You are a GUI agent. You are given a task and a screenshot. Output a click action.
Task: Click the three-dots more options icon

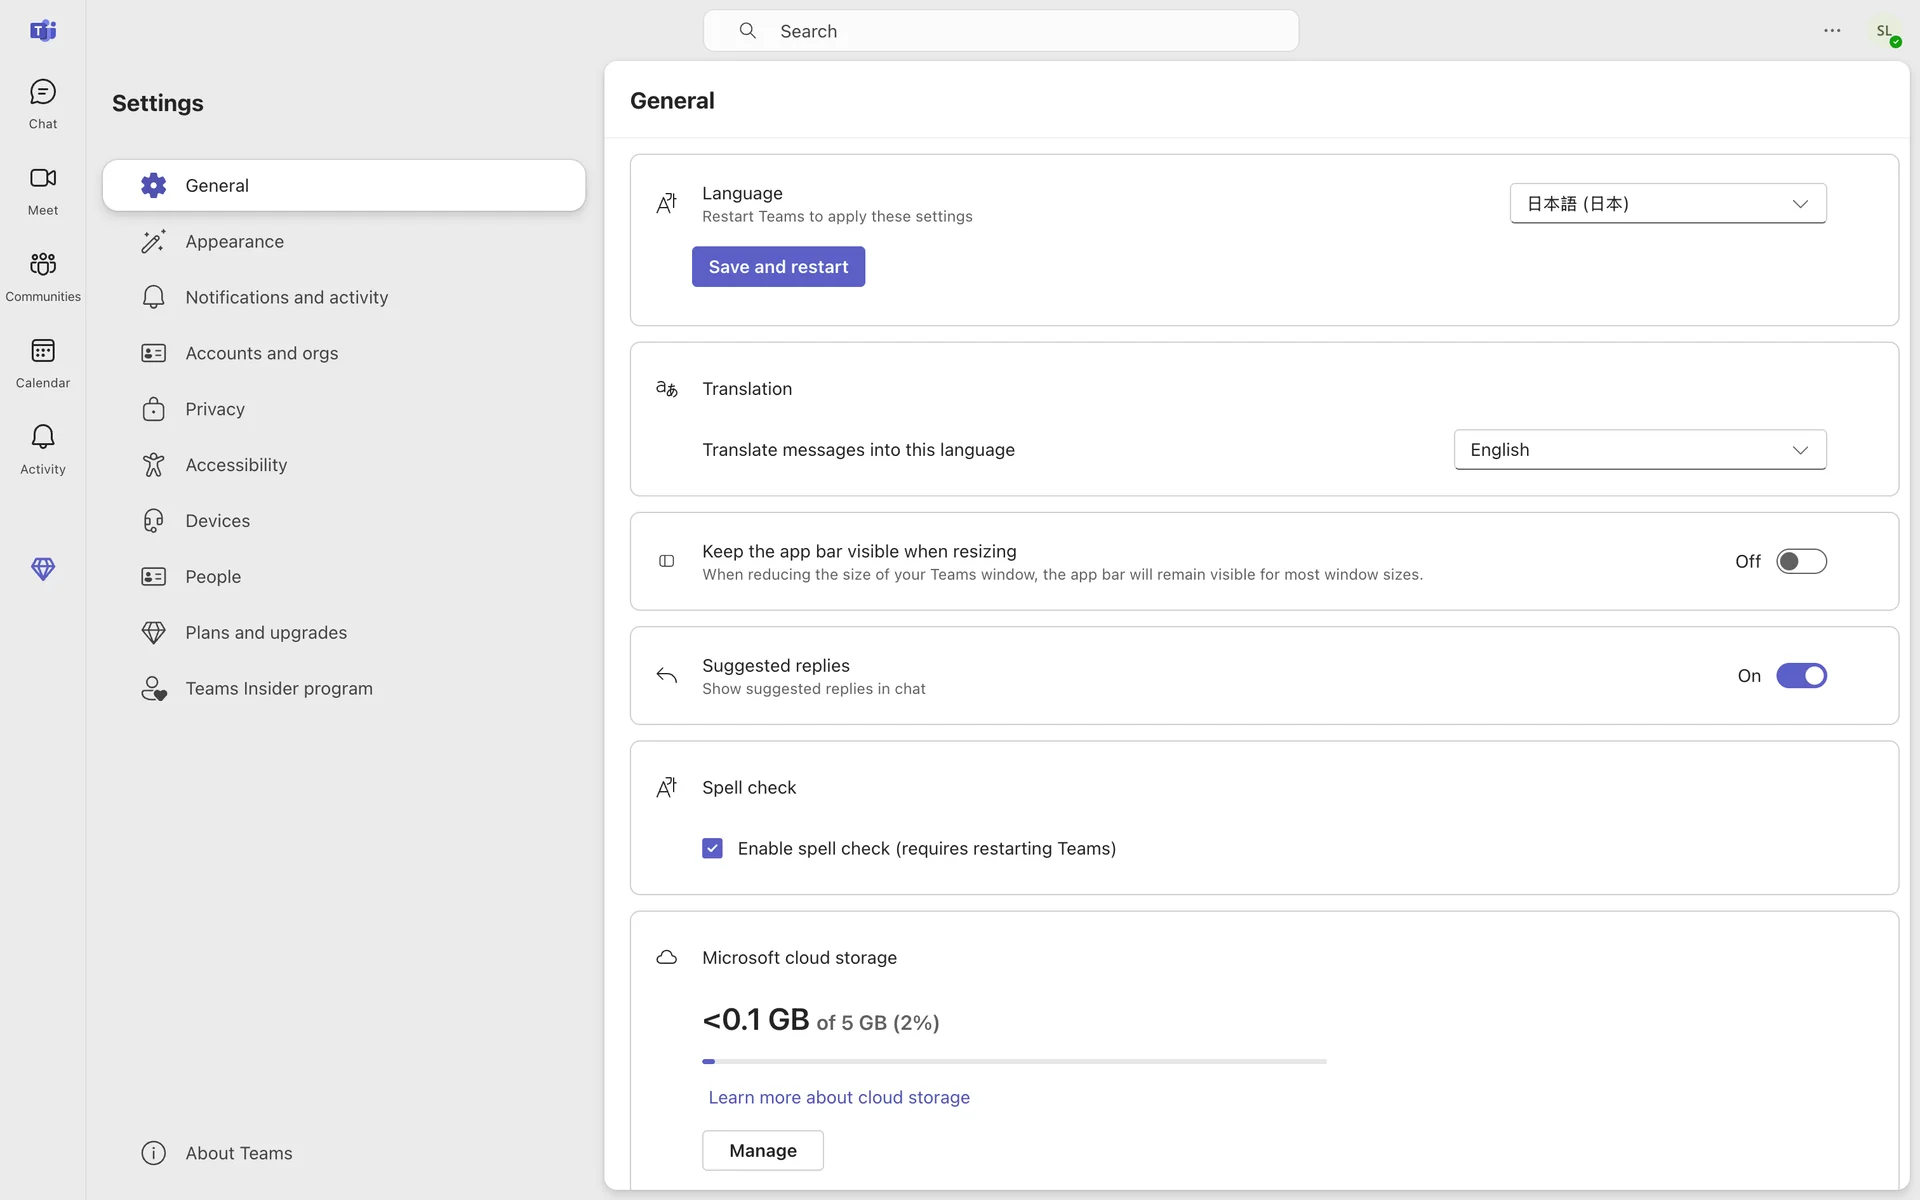pyautogui.click(x=1832, y=31)
